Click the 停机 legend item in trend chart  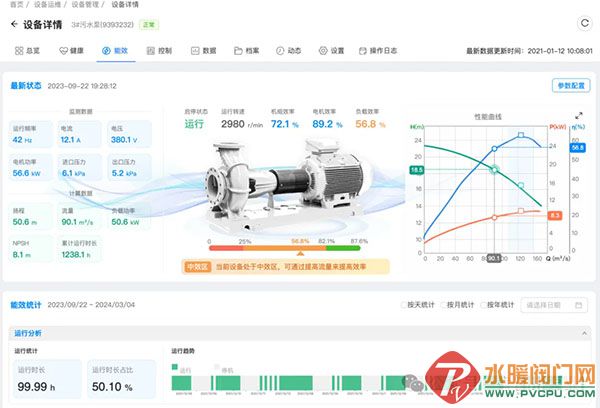223,369
